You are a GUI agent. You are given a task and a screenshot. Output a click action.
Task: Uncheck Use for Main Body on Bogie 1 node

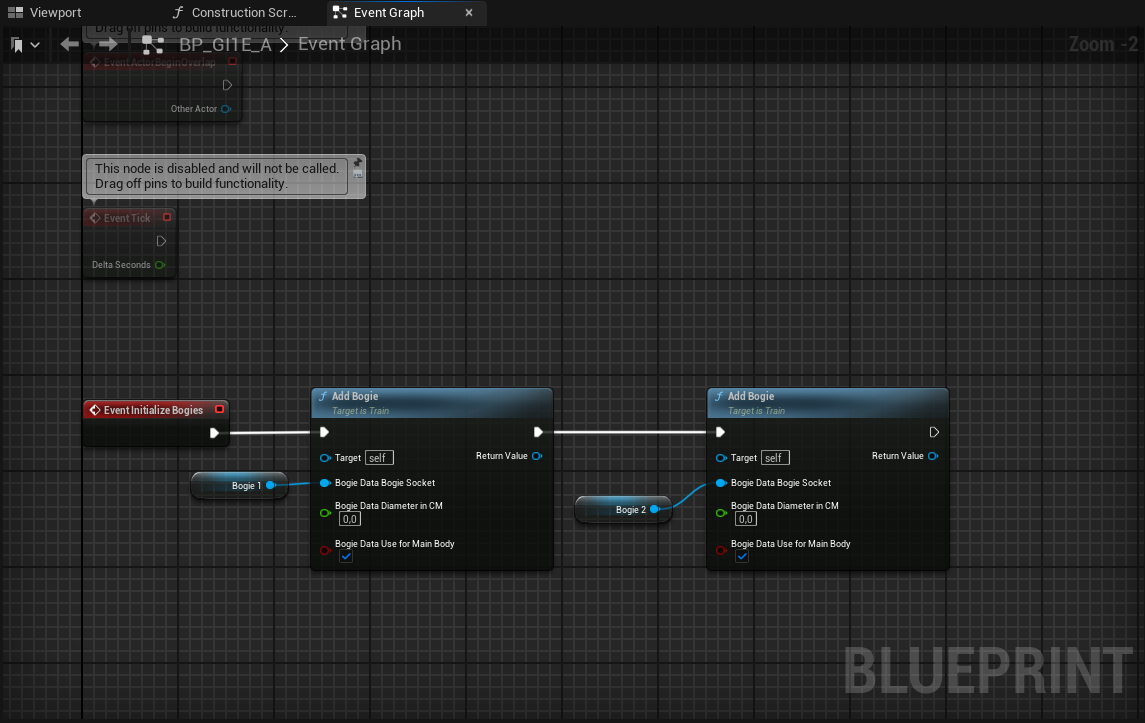[x=346, y=557]
